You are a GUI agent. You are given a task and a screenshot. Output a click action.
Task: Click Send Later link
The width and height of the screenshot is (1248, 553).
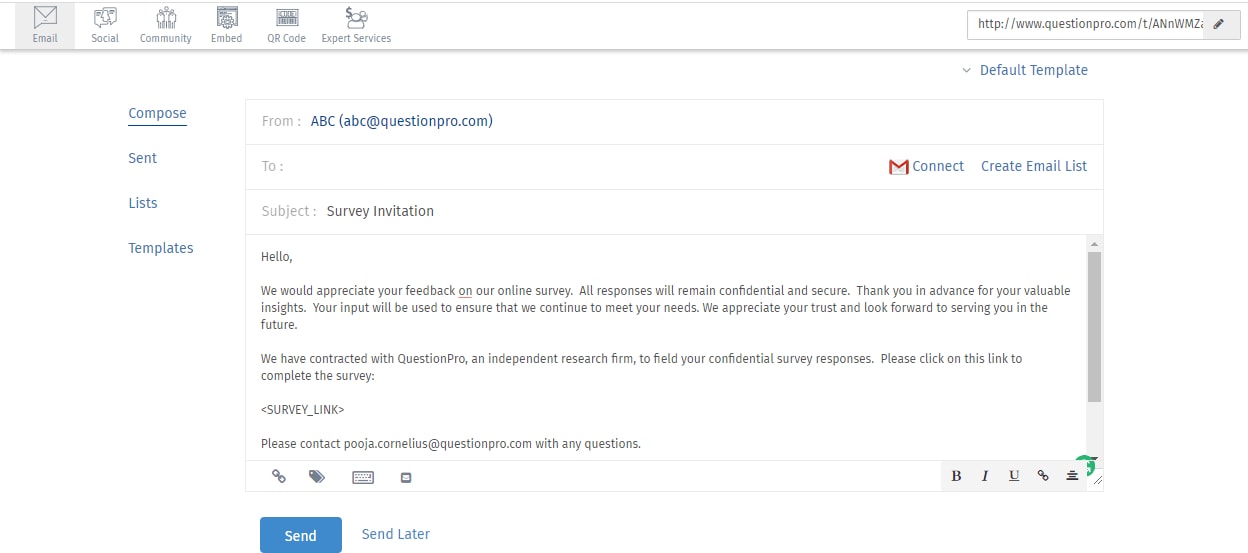[396, 534]
